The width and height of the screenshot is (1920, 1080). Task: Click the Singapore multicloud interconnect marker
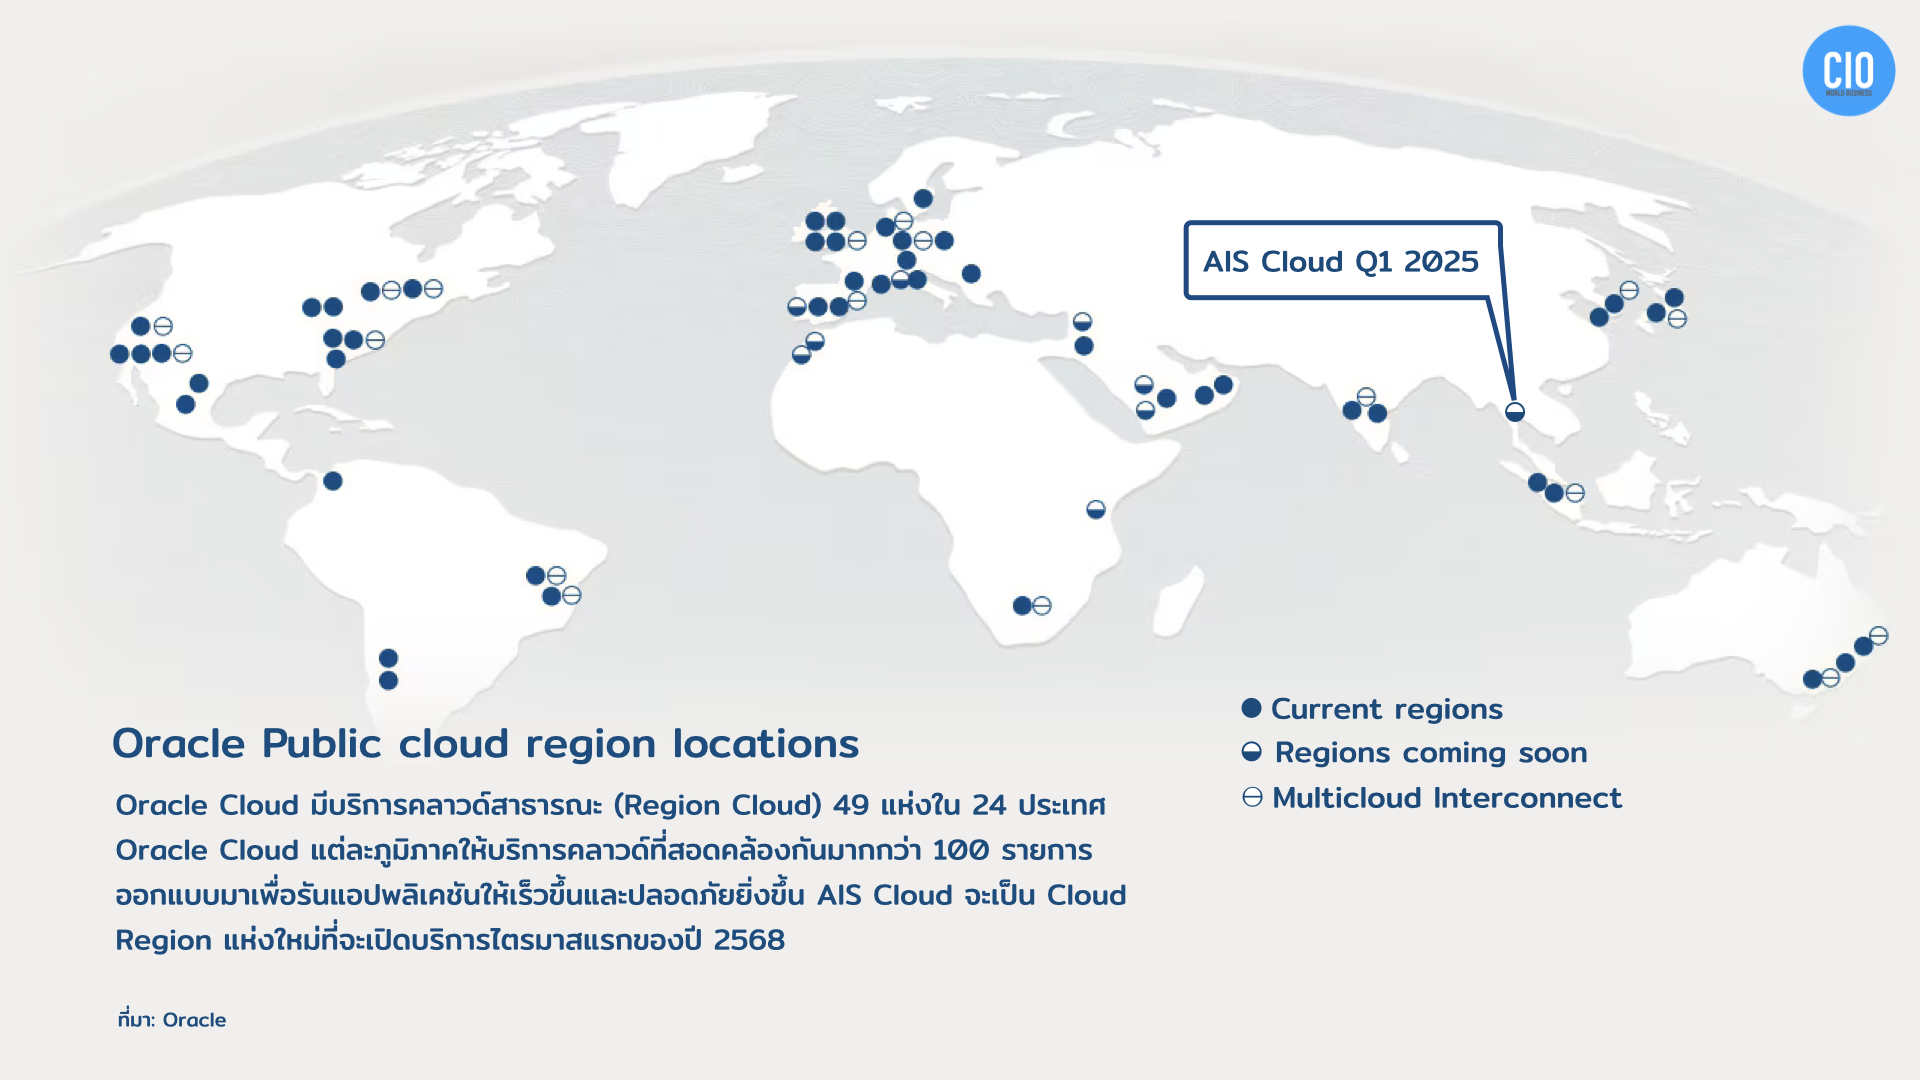[1575, 493]
